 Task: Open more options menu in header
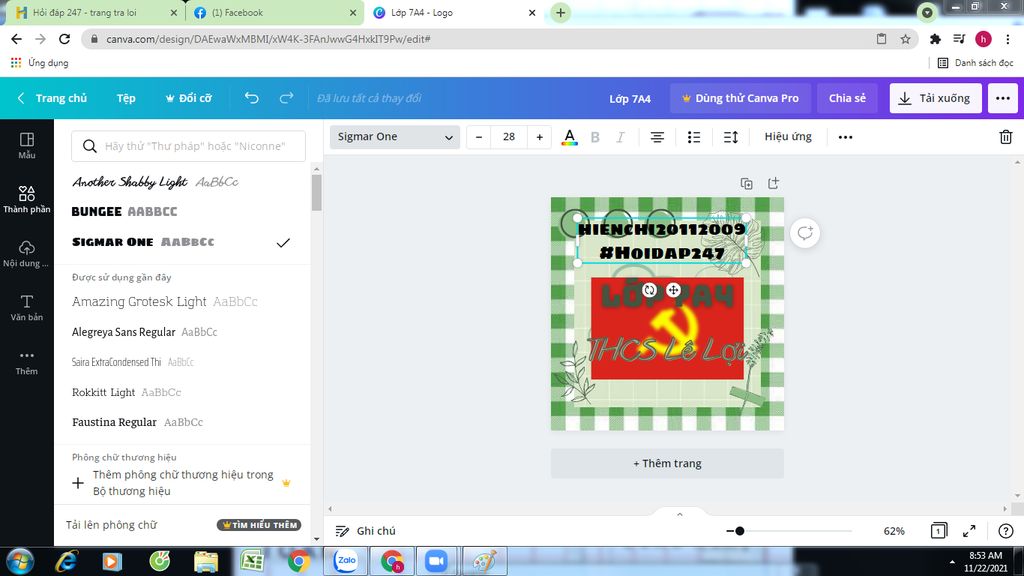pyautogui.click(x=1003, y=98)
